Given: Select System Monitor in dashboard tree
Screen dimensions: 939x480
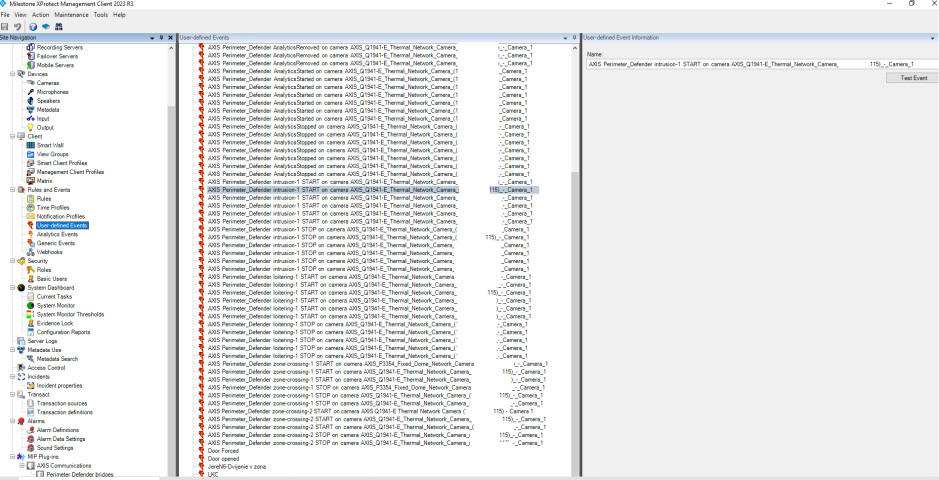Looking at the screenshot, I should coord(55,306).
